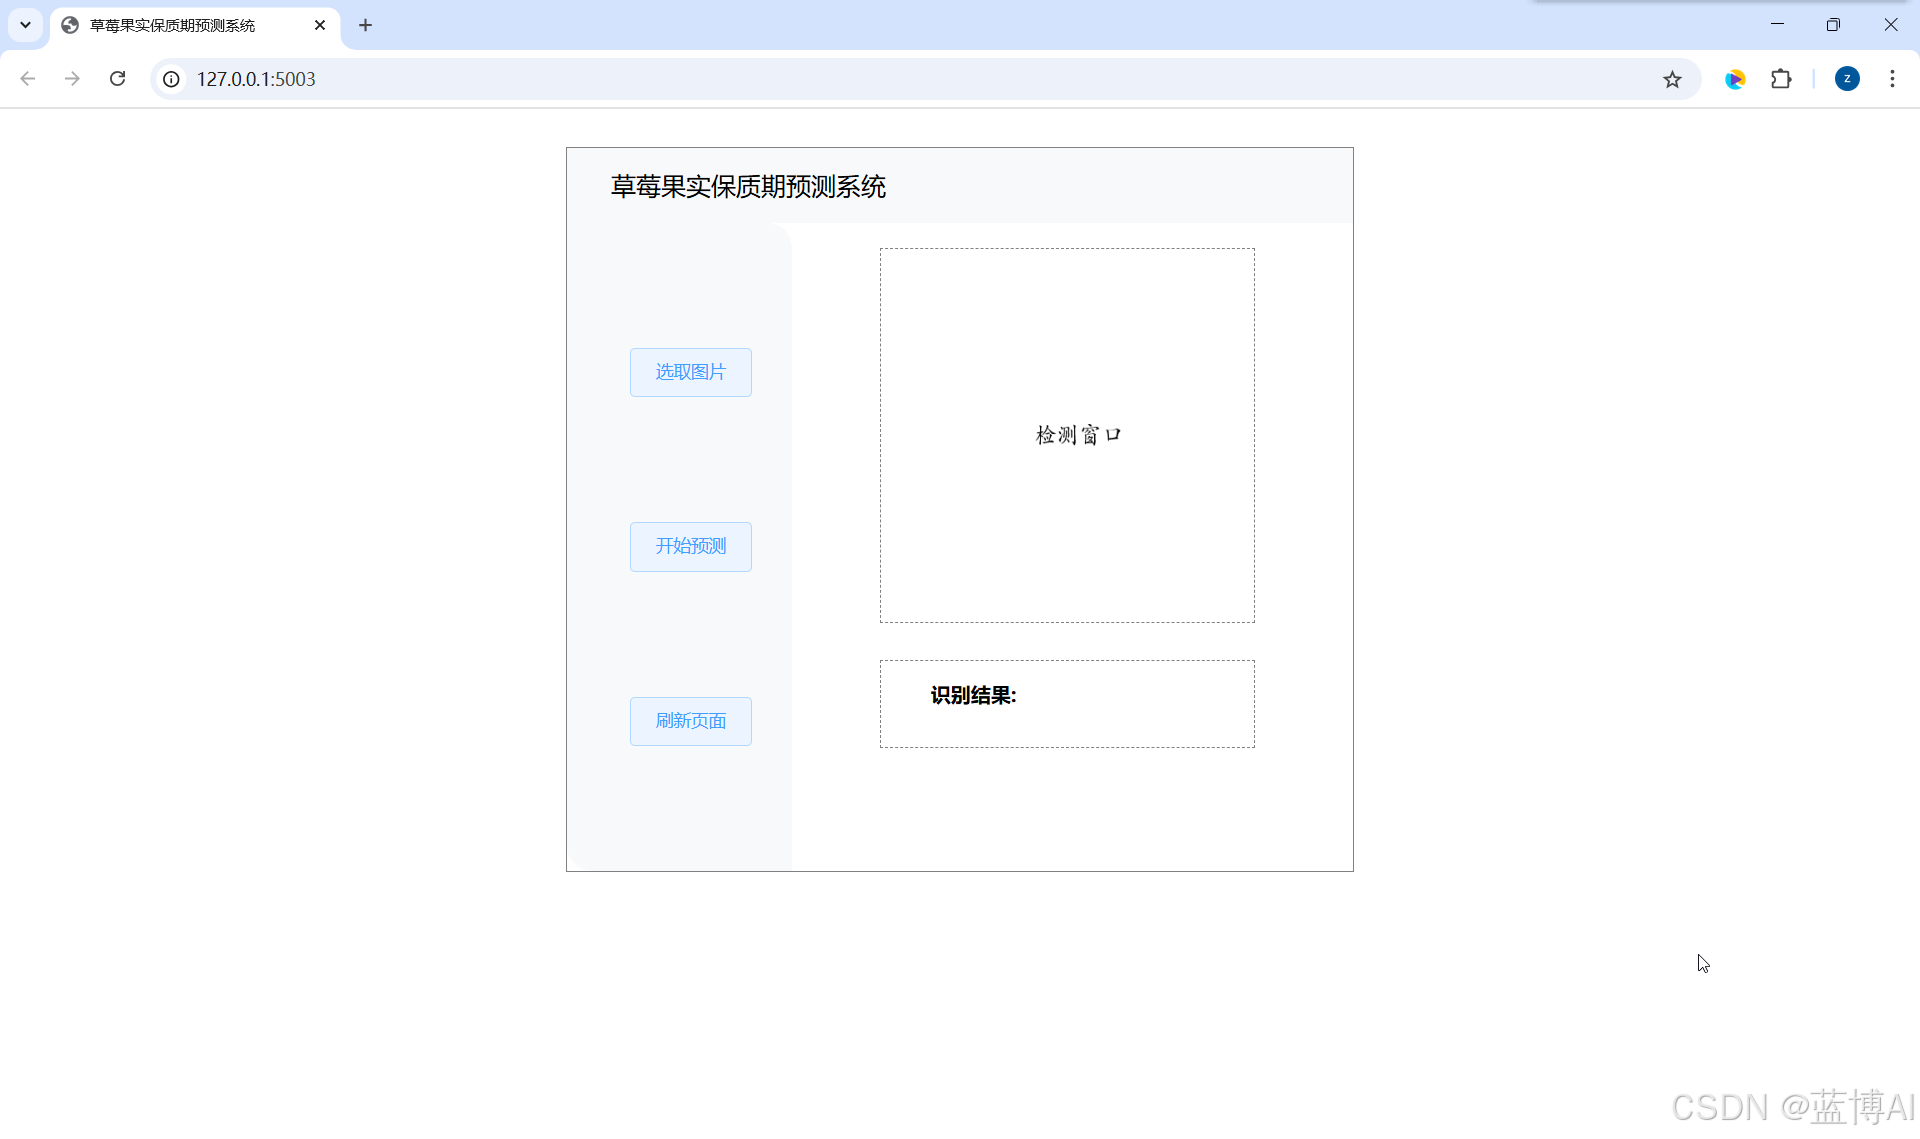Open the colorful extension icon in toolbar
This screenshot has width=1920, height=1139.
[1735, 79]
